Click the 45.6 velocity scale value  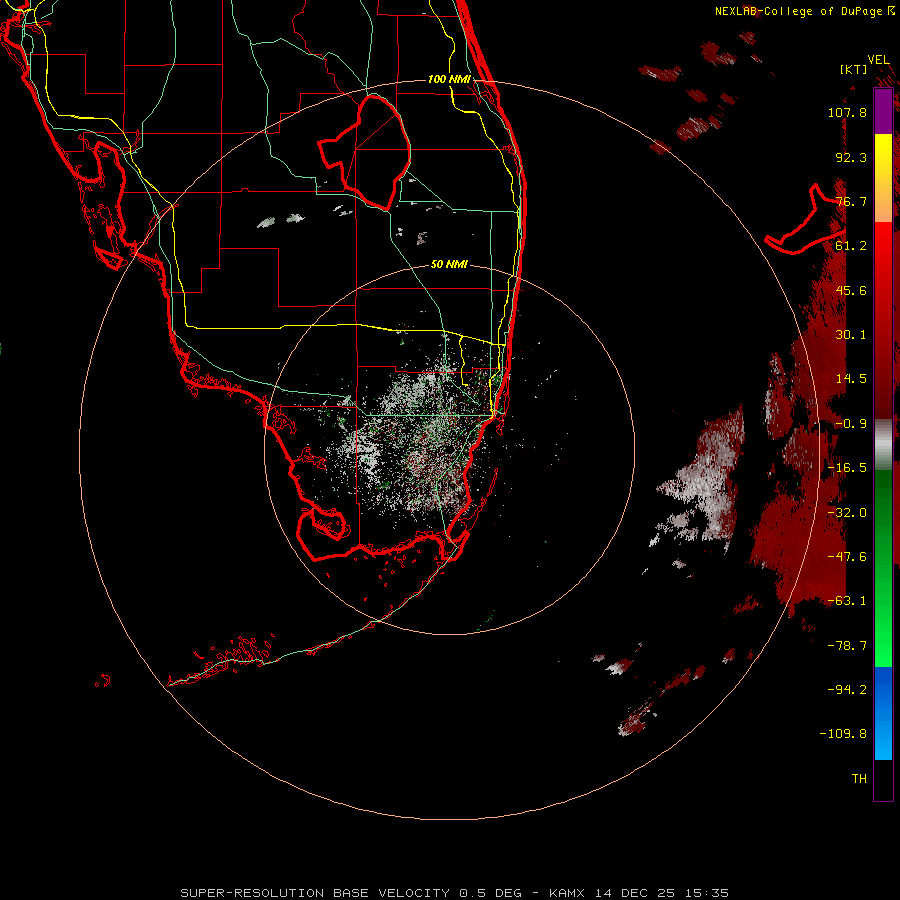click(x=851, y=290)
